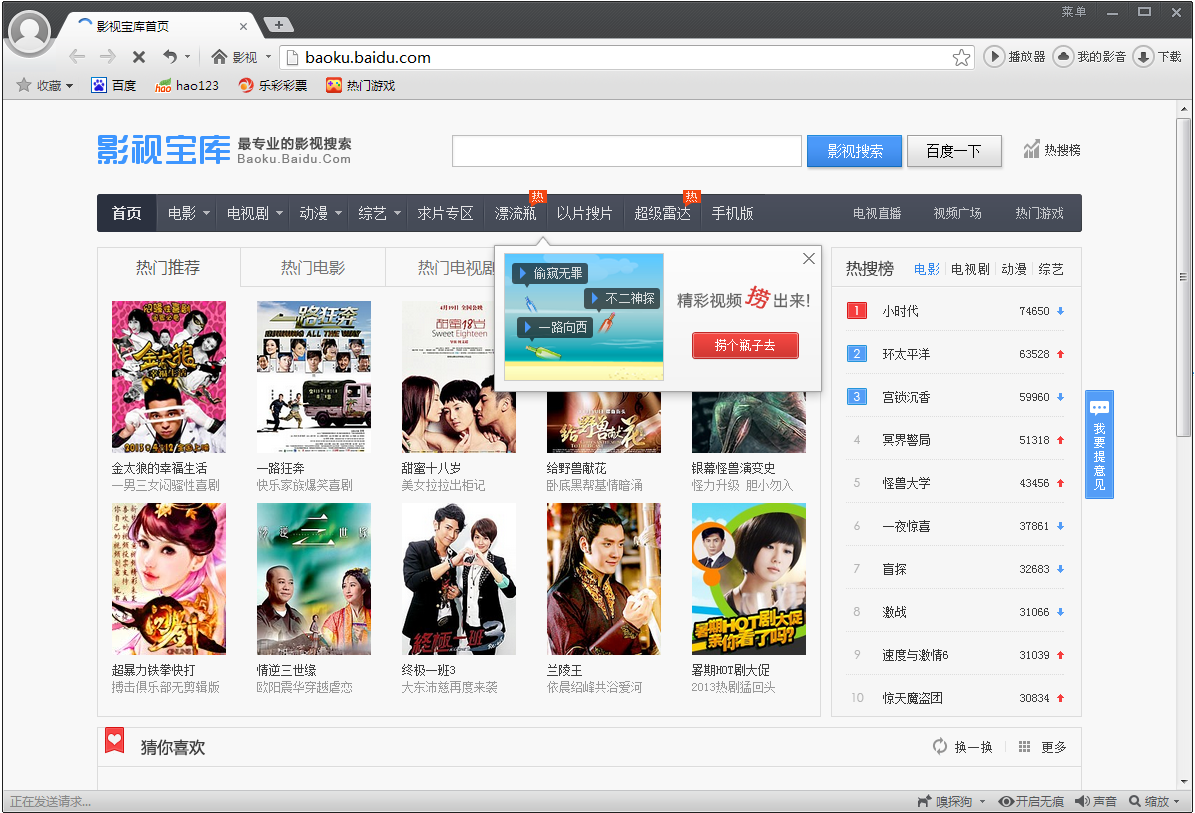Image resolution: width=1195 pixels, height=813 pixels.
Task: Click the bookmark star in address bar
Action: [961, 57]
